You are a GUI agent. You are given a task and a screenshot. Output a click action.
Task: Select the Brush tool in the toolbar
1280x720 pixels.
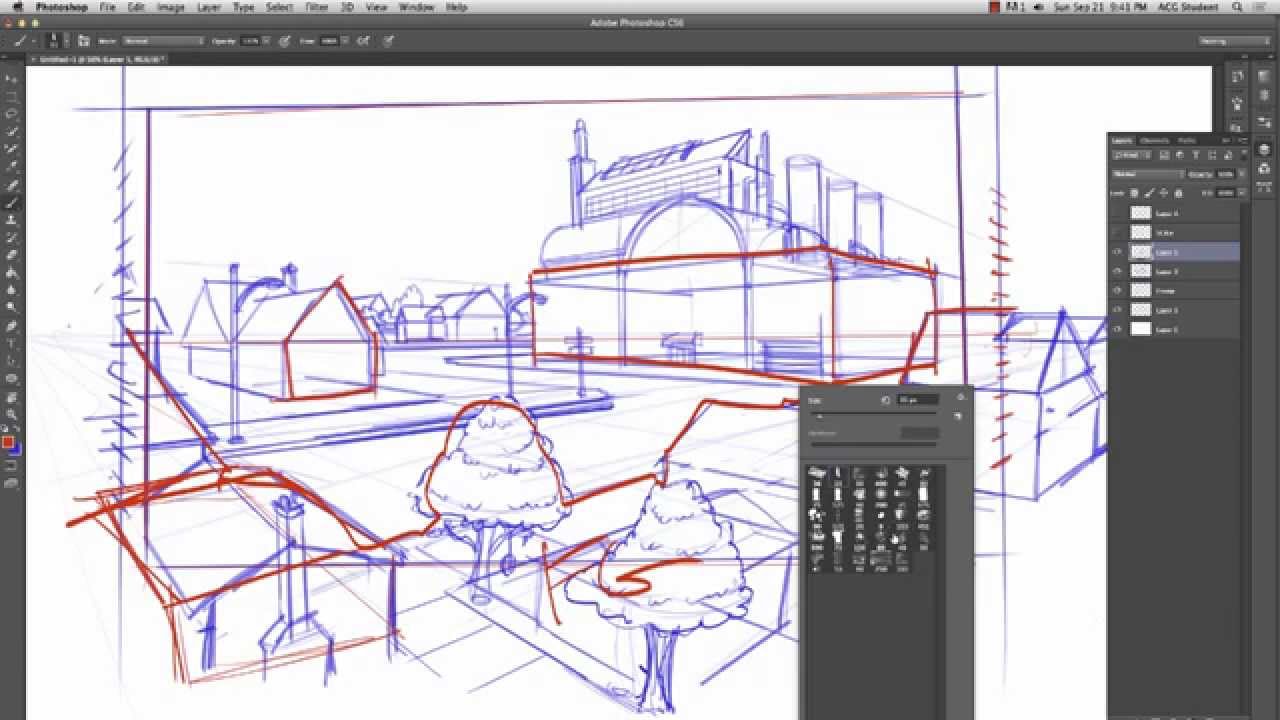click(12, 202)
